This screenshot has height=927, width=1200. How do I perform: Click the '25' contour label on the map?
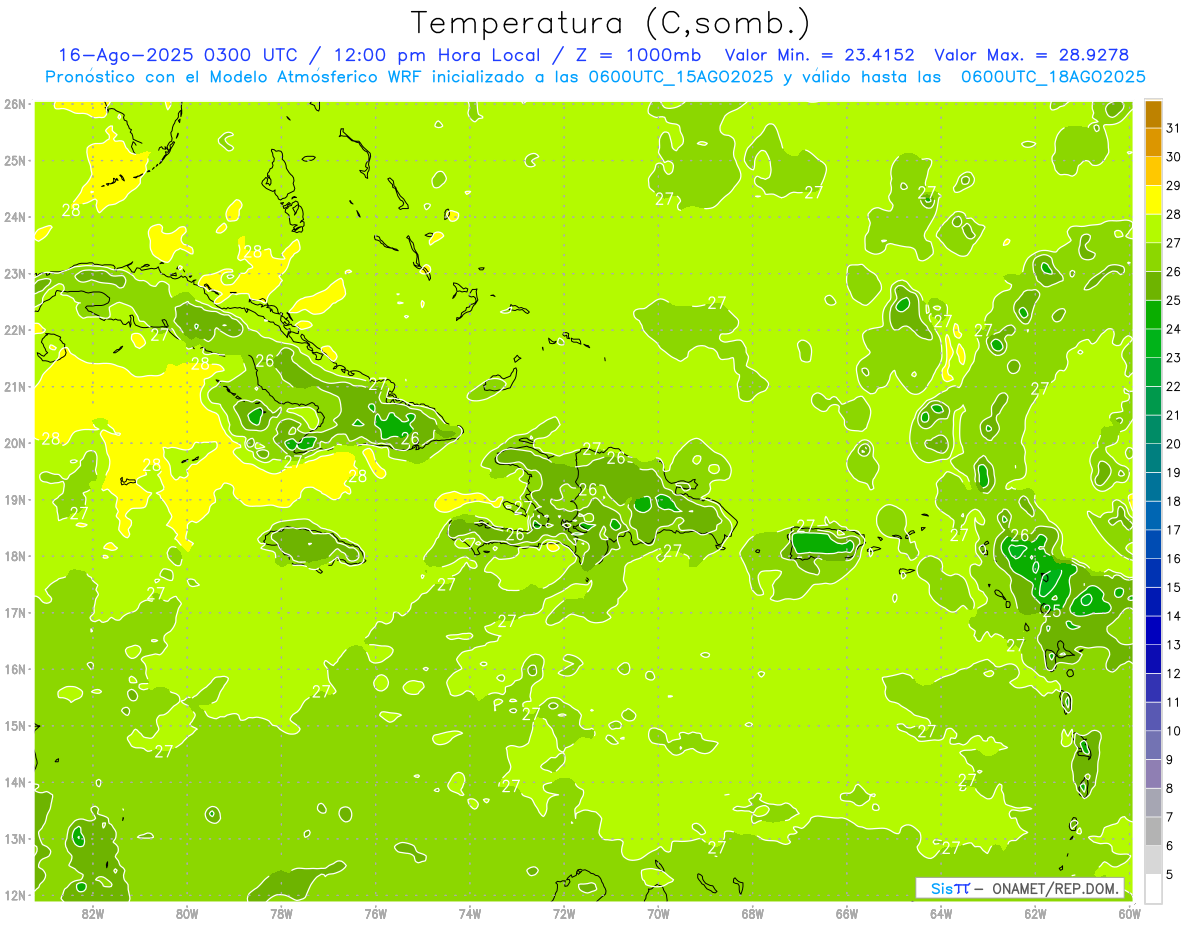coord(1051,610)
